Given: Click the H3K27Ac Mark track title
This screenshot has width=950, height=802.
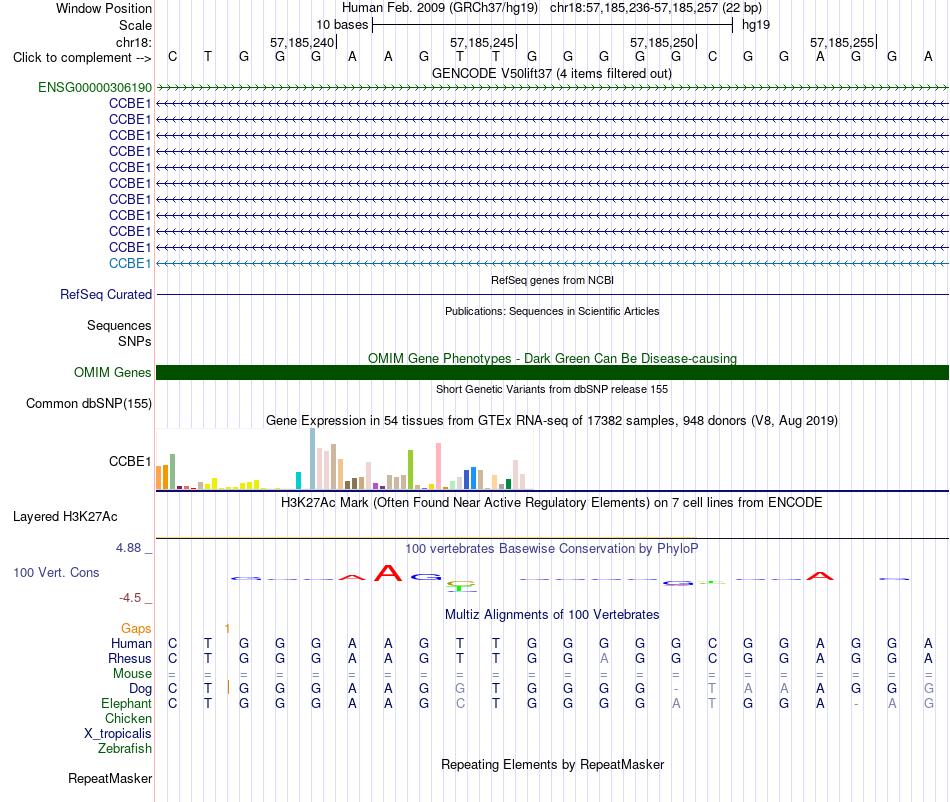Looking at the screenshot, I should 552,503.
